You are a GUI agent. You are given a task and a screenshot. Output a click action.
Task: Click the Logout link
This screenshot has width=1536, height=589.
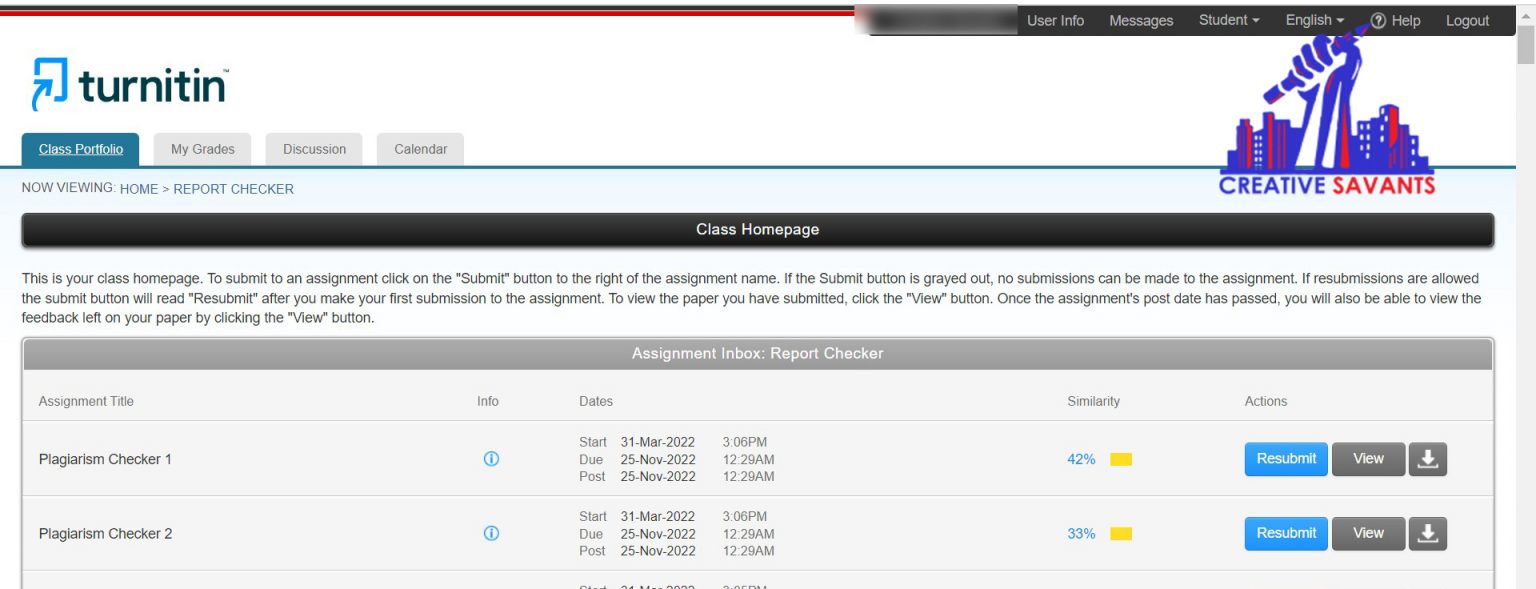(1467, 21)
